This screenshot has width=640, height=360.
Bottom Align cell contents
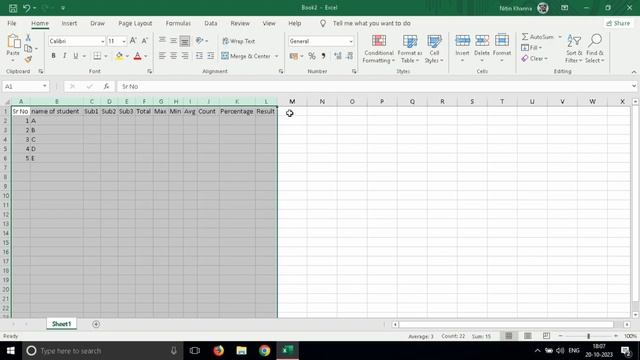tap(185, 41)
